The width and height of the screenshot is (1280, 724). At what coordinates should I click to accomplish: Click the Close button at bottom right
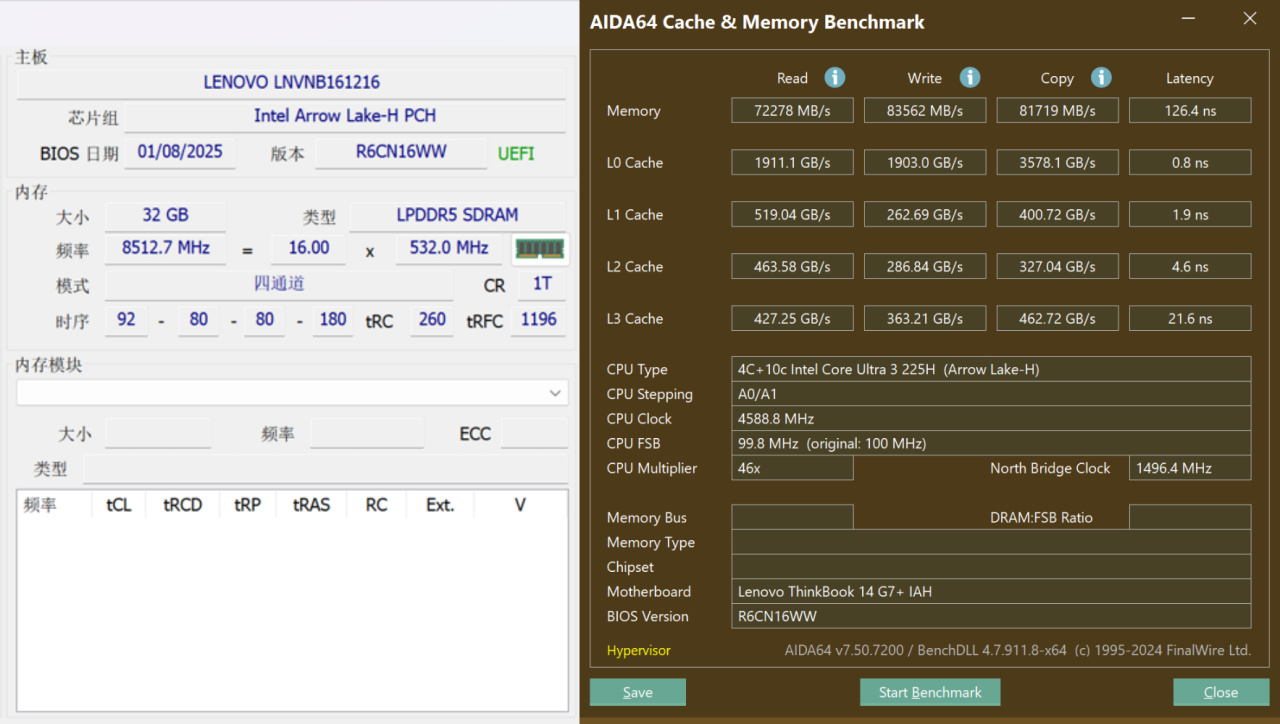point(1221,692)
